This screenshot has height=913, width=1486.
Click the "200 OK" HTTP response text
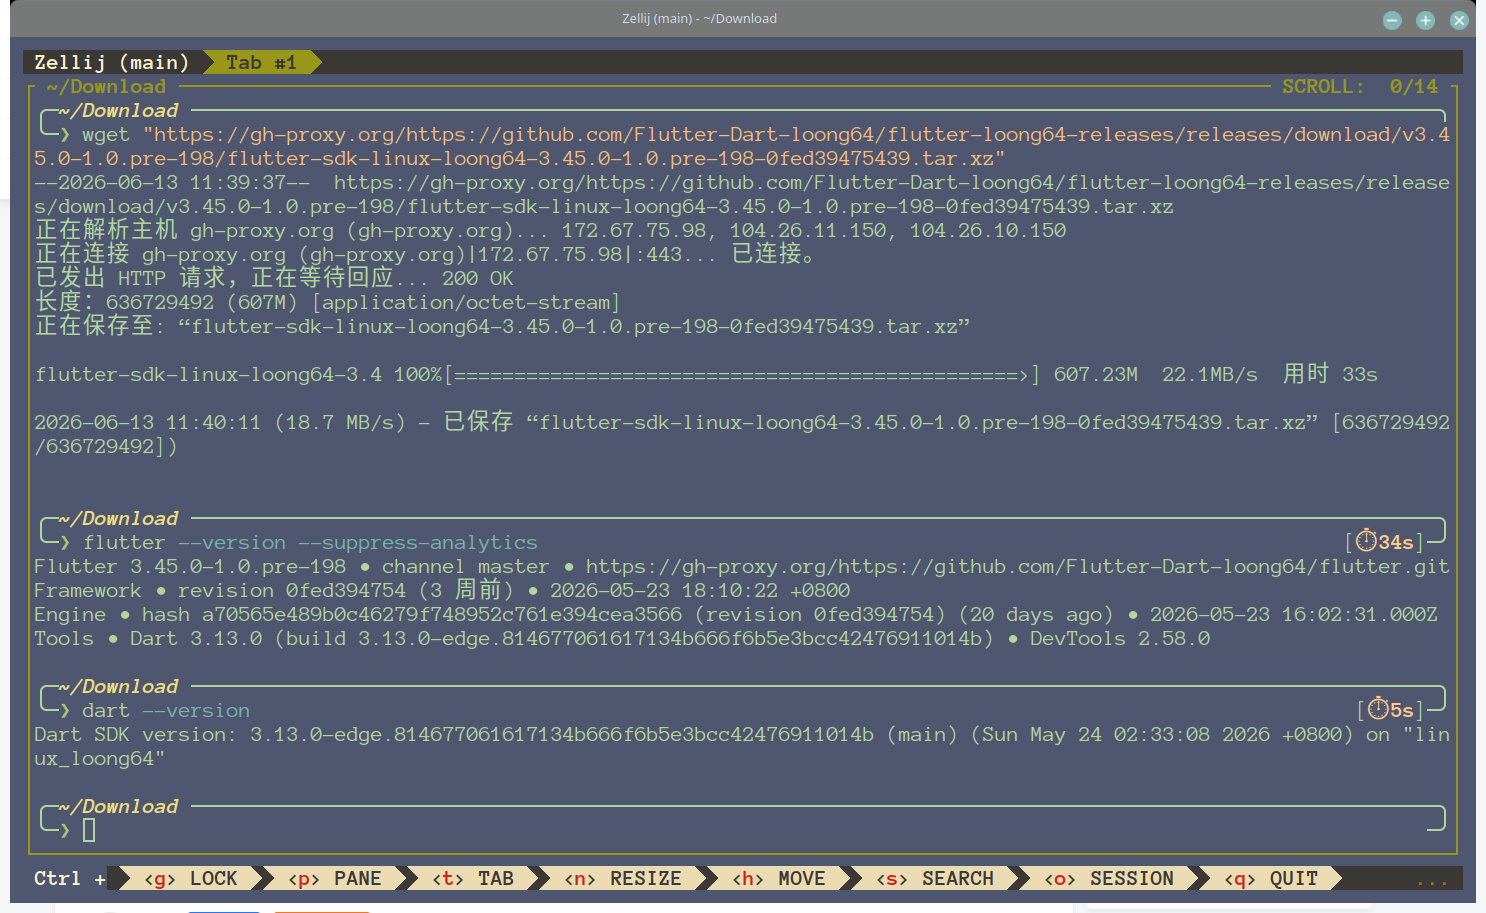point(478,279)
